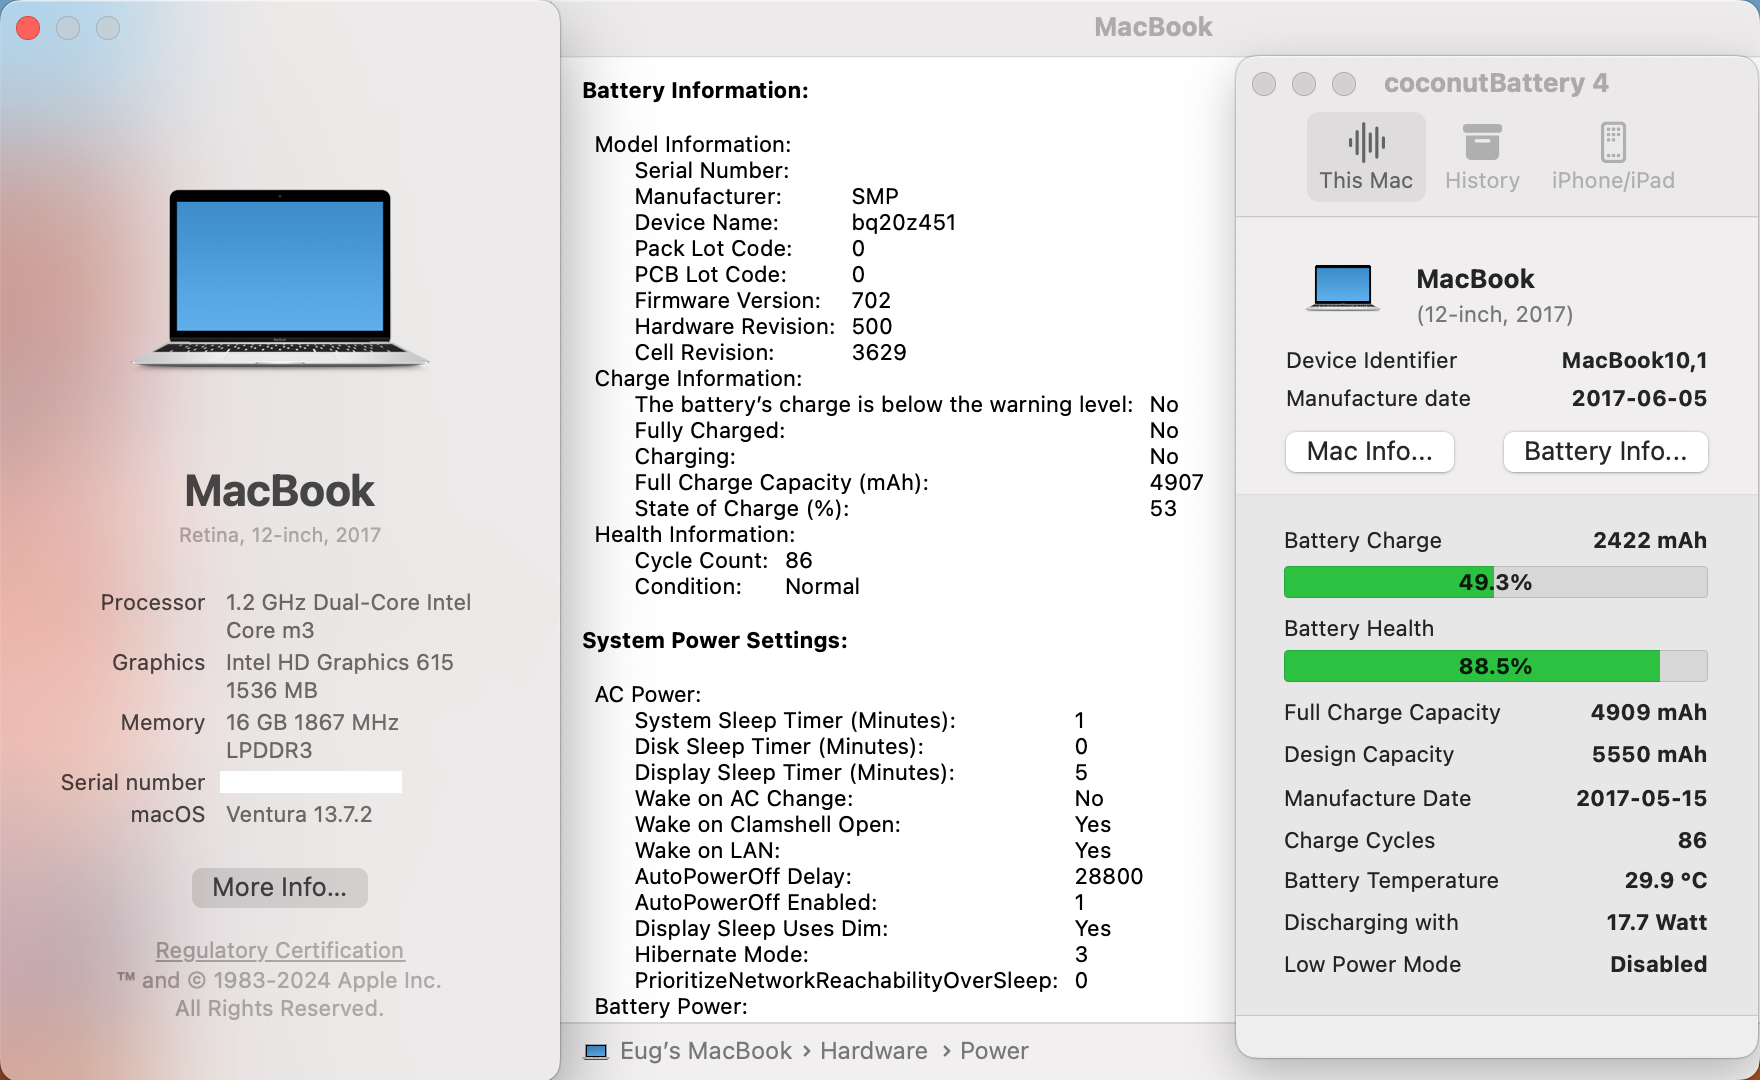Select Power in the path bar
1760x1080 pixels.
pos(994,1051)
